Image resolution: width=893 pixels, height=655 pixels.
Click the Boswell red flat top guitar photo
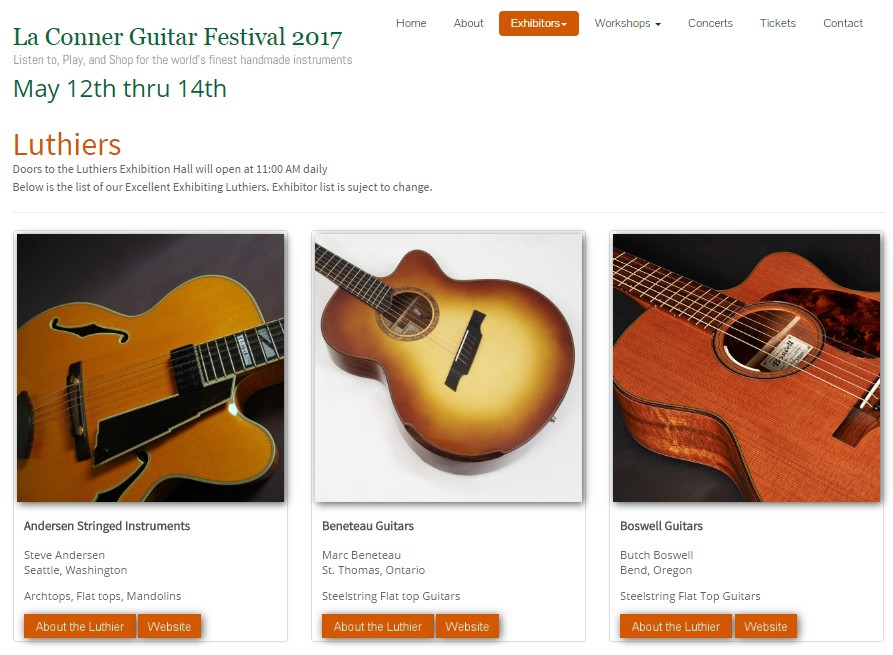[747, 368]
